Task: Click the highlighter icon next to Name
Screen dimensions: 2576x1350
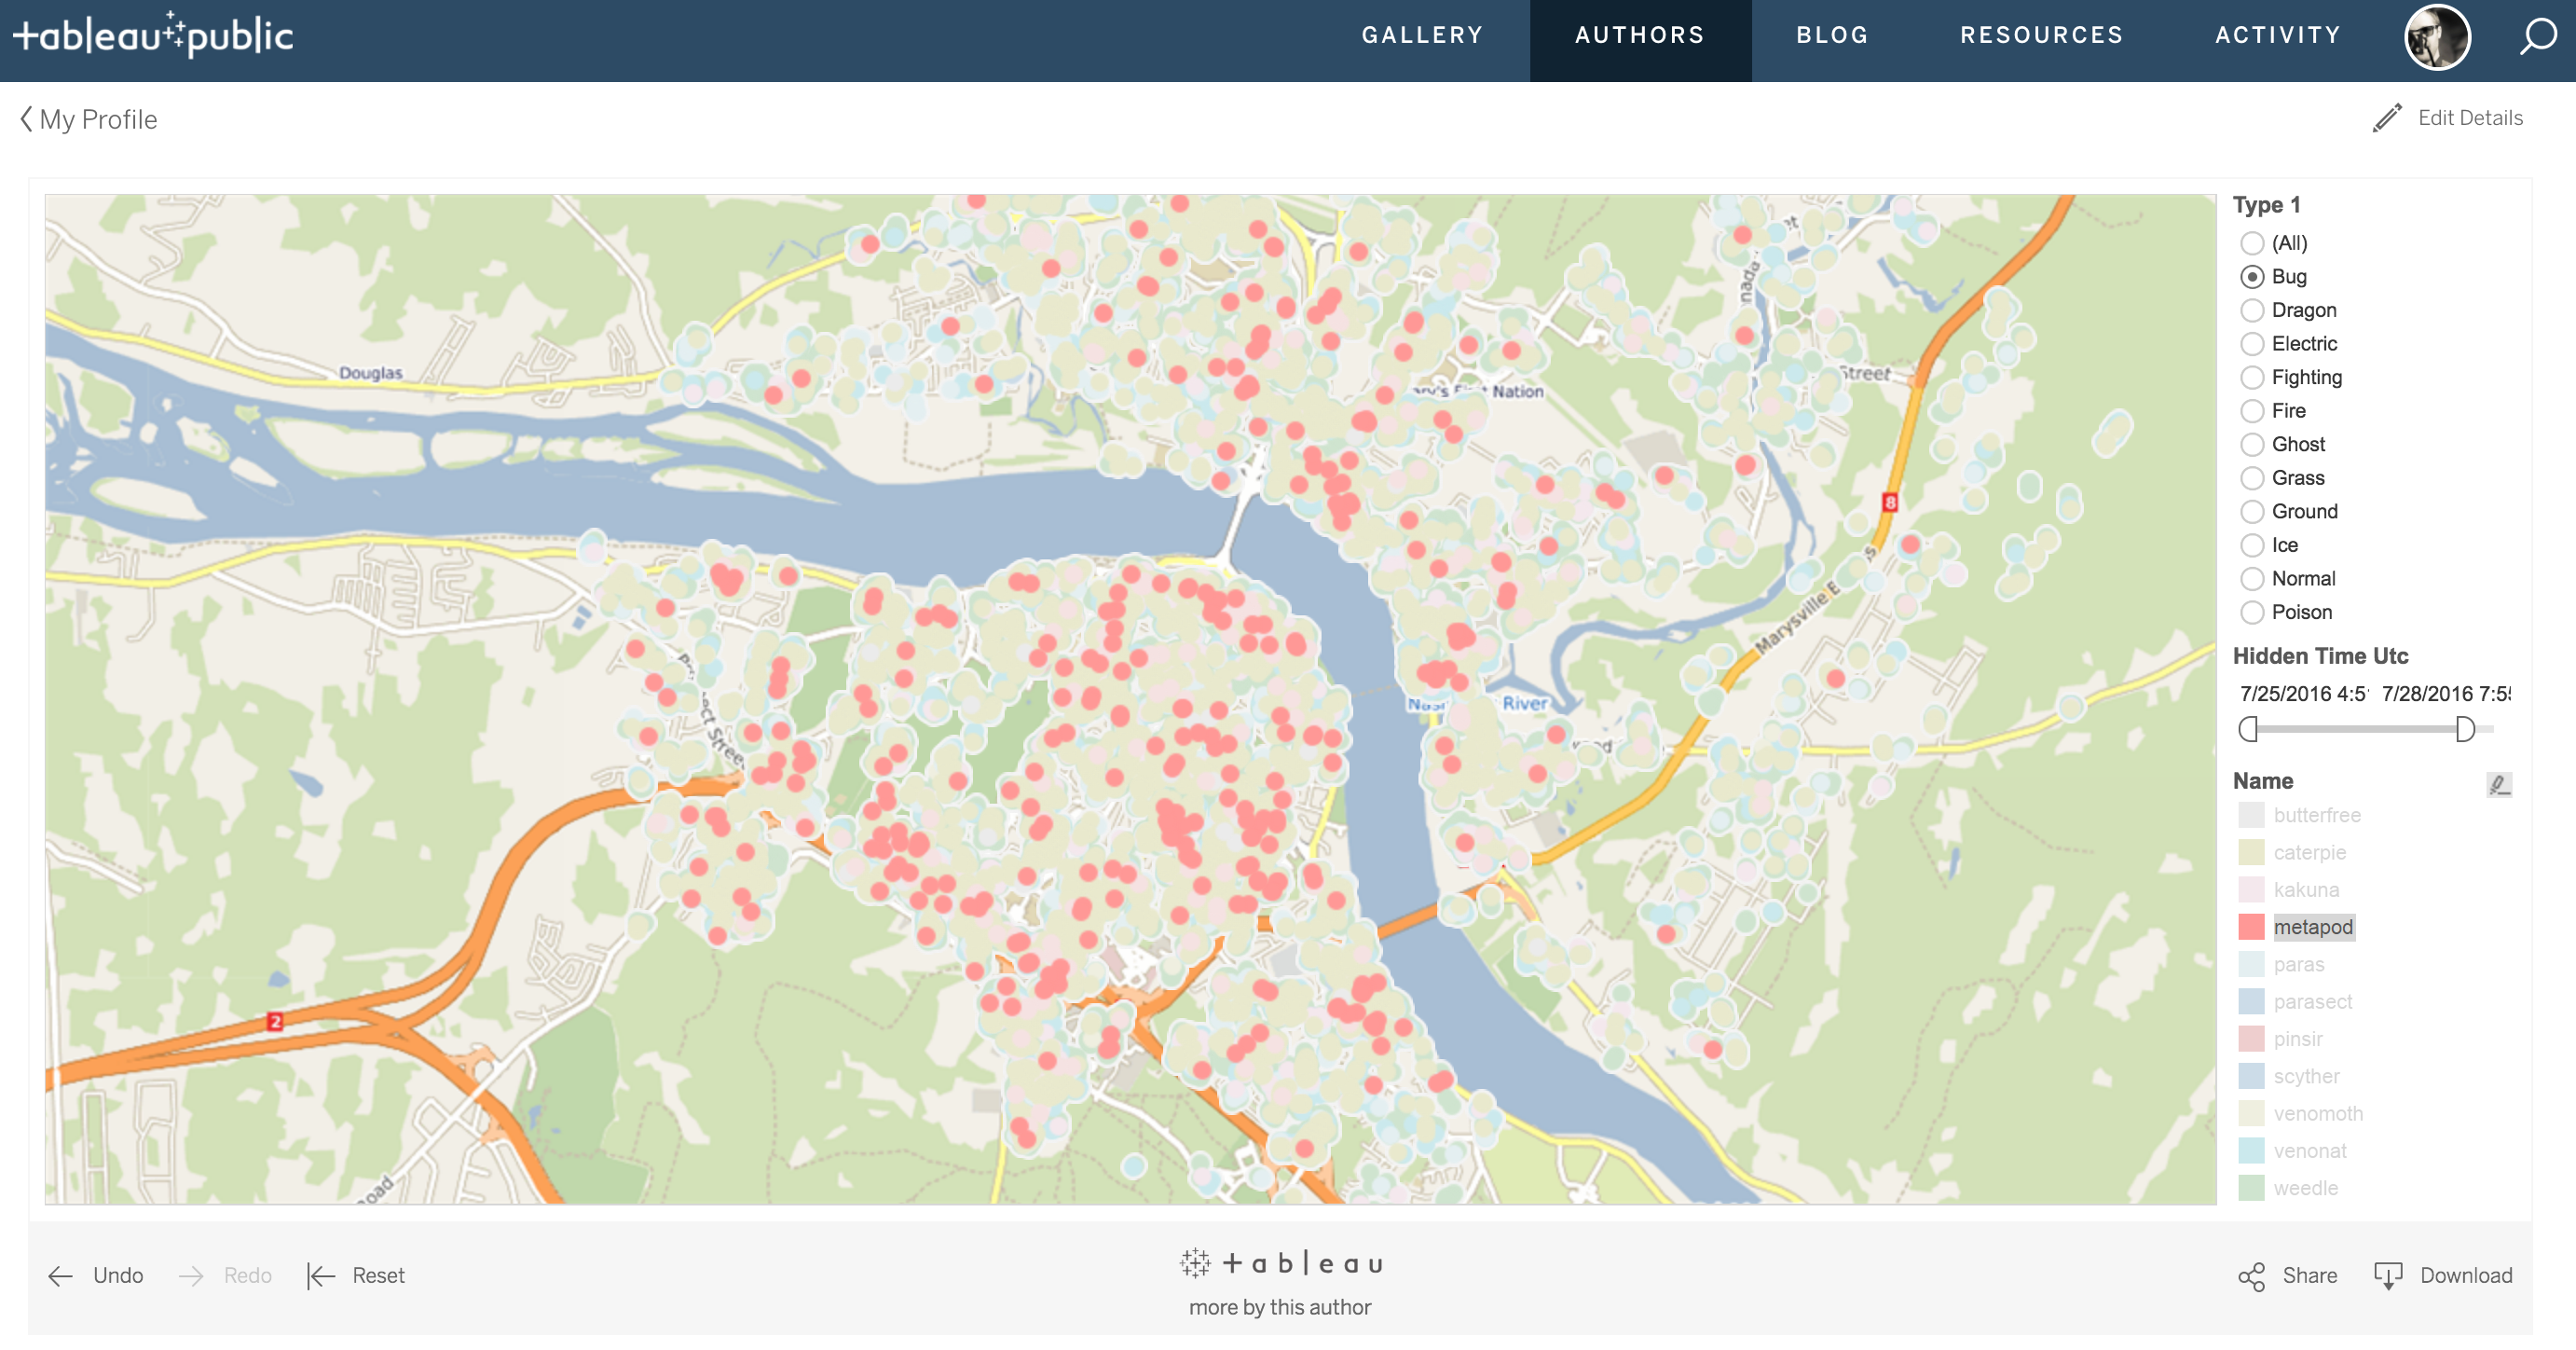Action: pos(2498,783)
